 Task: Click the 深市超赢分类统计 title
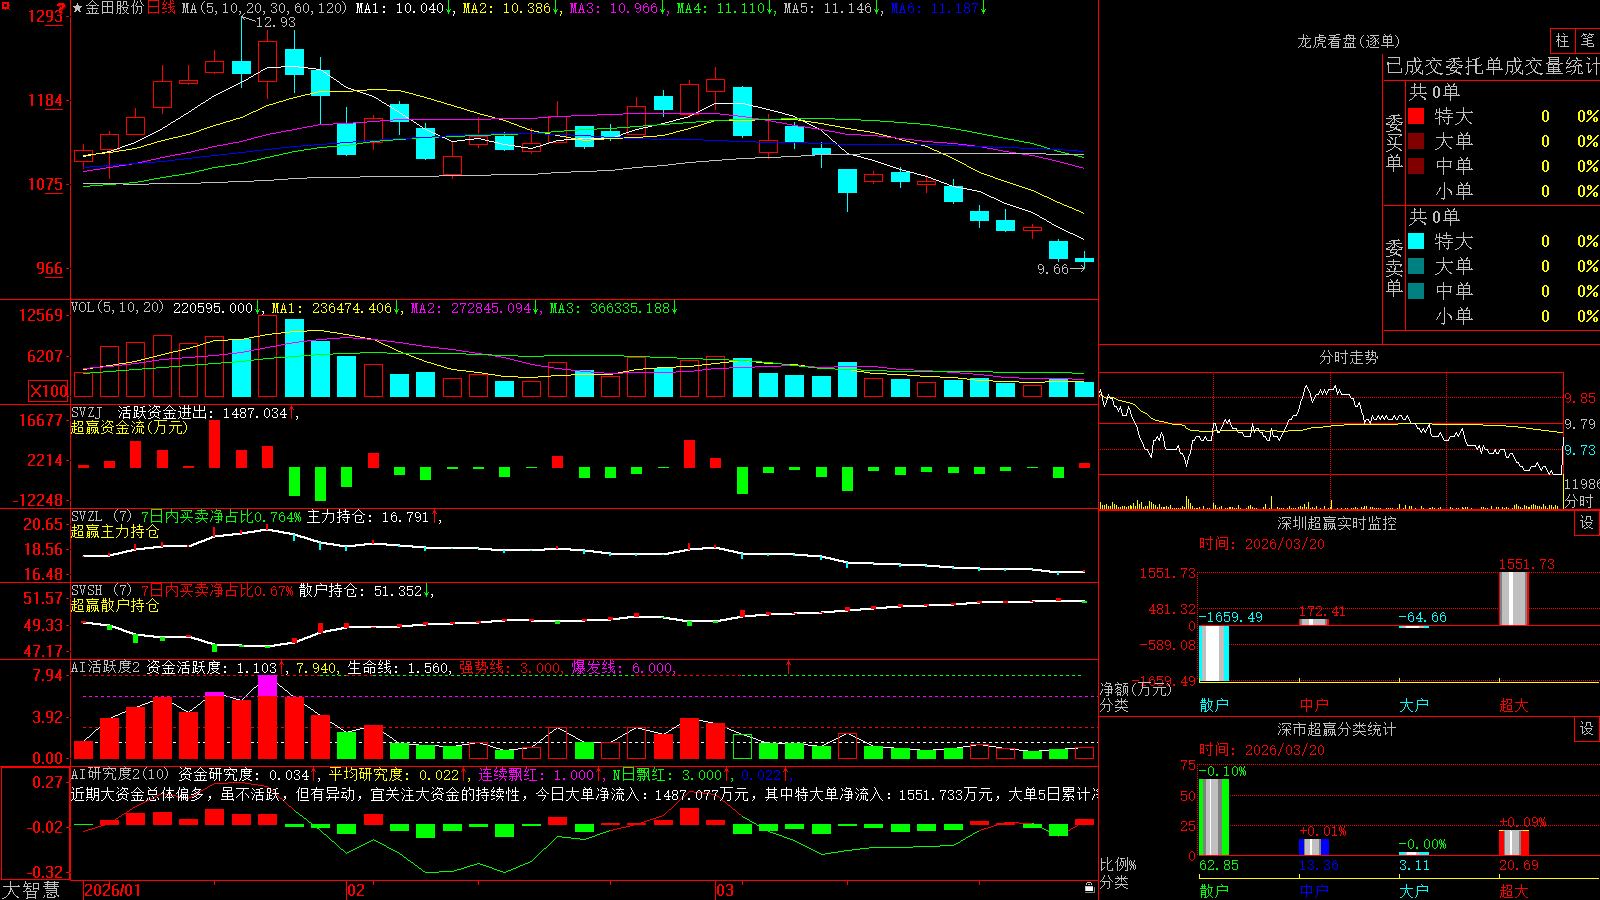coord(1336,729)
